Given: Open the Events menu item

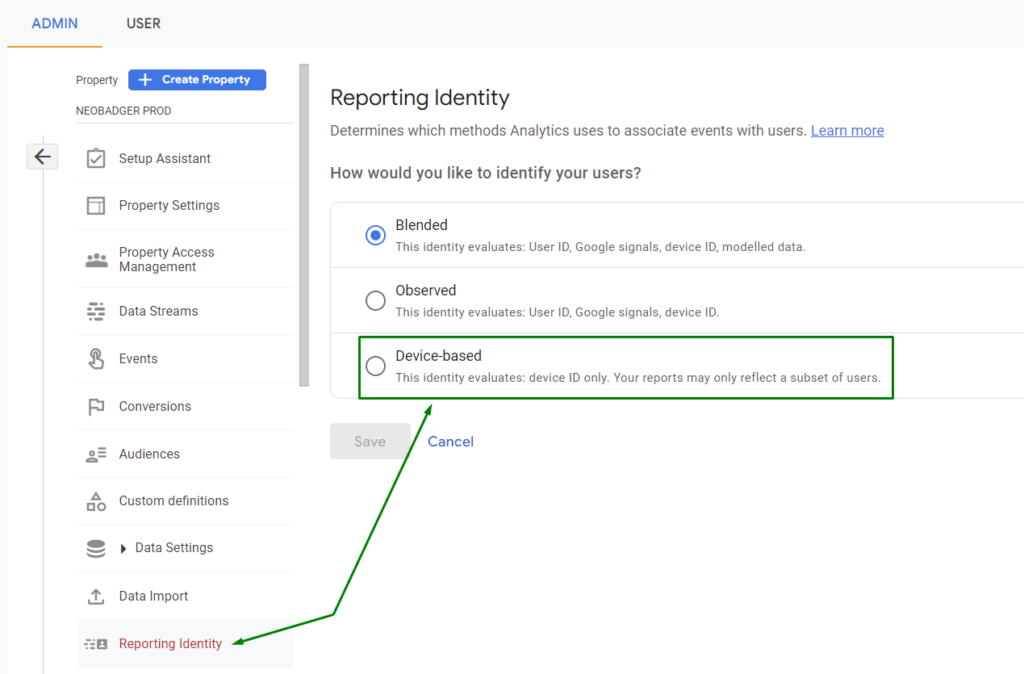Looking at the screenshot, I should point(185,359).
